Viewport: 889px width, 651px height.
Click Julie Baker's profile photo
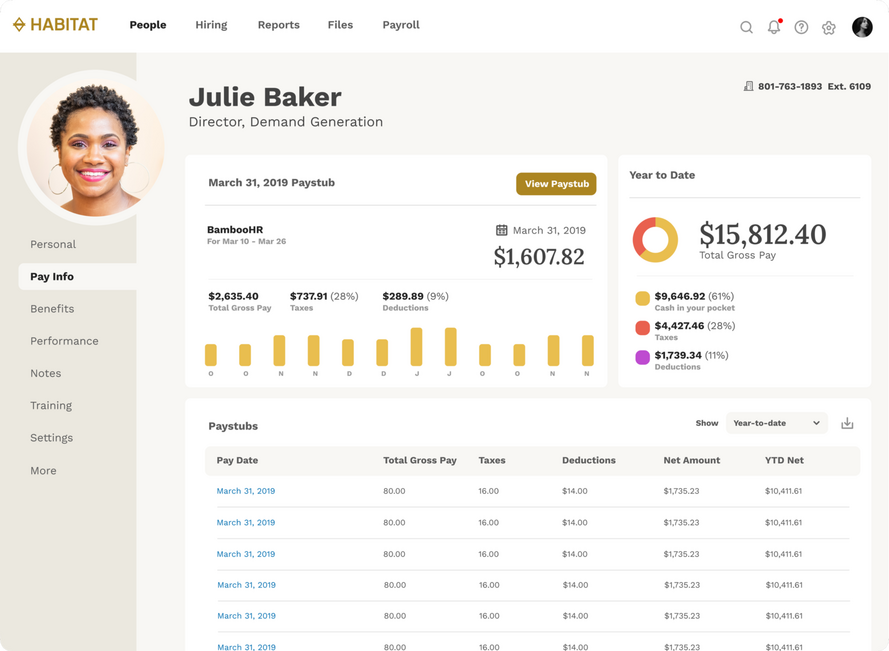pyautogui.click(x=92, y=147)
